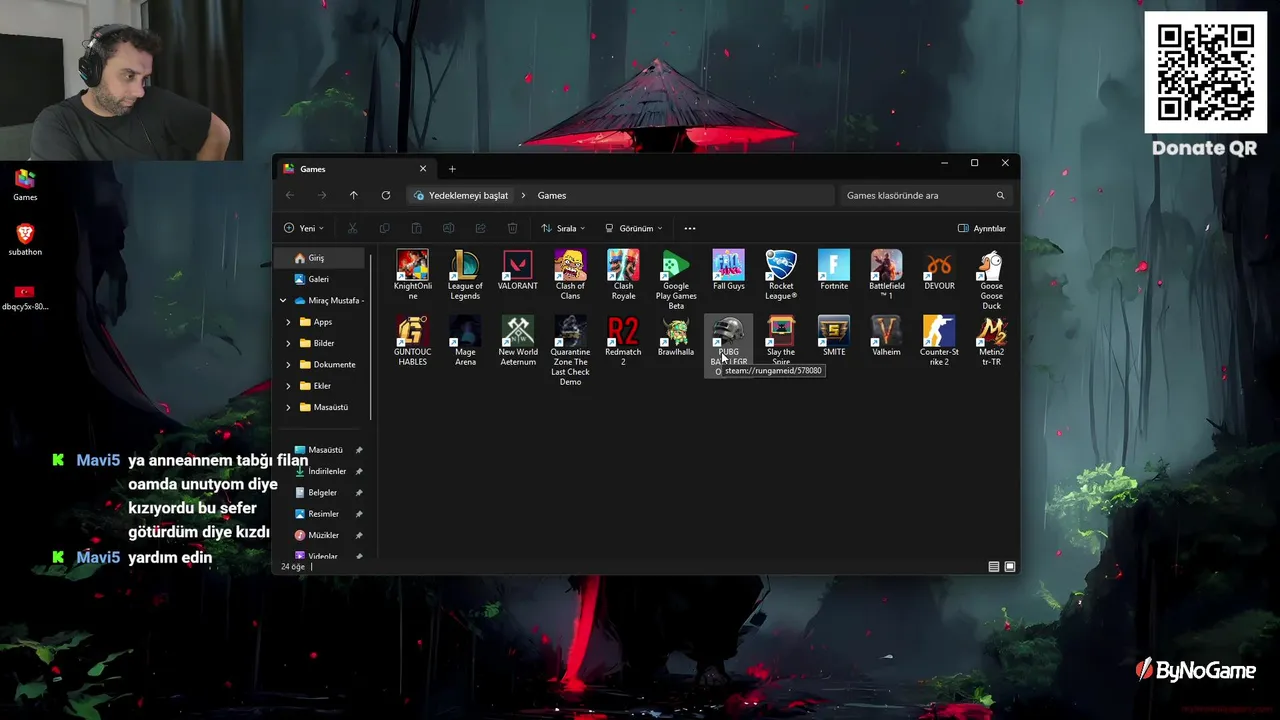This screenshot has height=720, width=1280.
Task: Click the Rename toolbar icon
Action: point(448,228)
